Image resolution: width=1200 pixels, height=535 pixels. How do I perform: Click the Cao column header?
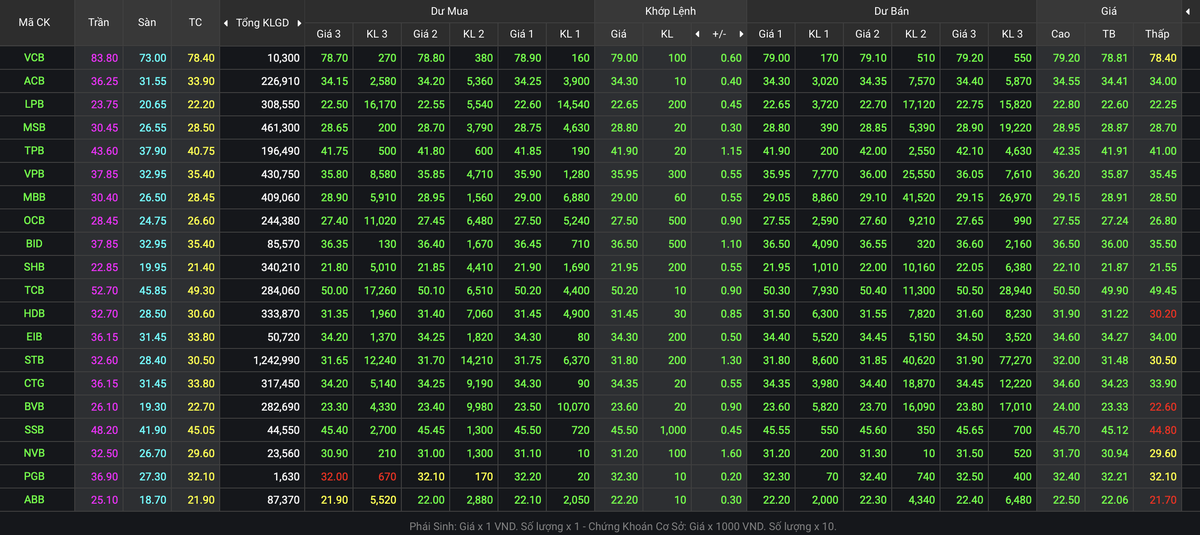point(1060,34)
